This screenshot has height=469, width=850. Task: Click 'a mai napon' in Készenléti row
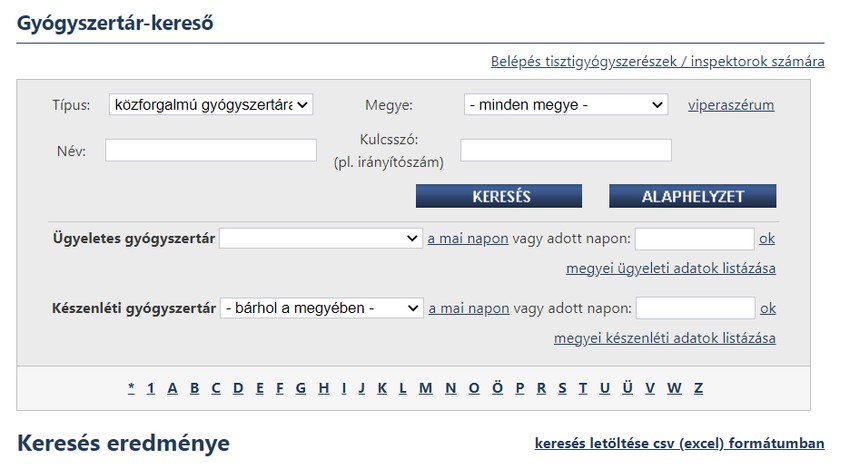(x=469, y=309)
